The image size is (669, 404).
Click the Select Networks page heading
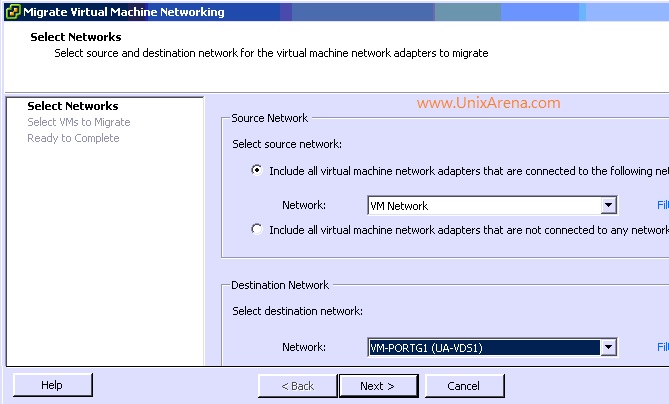(x=76, y=37)
